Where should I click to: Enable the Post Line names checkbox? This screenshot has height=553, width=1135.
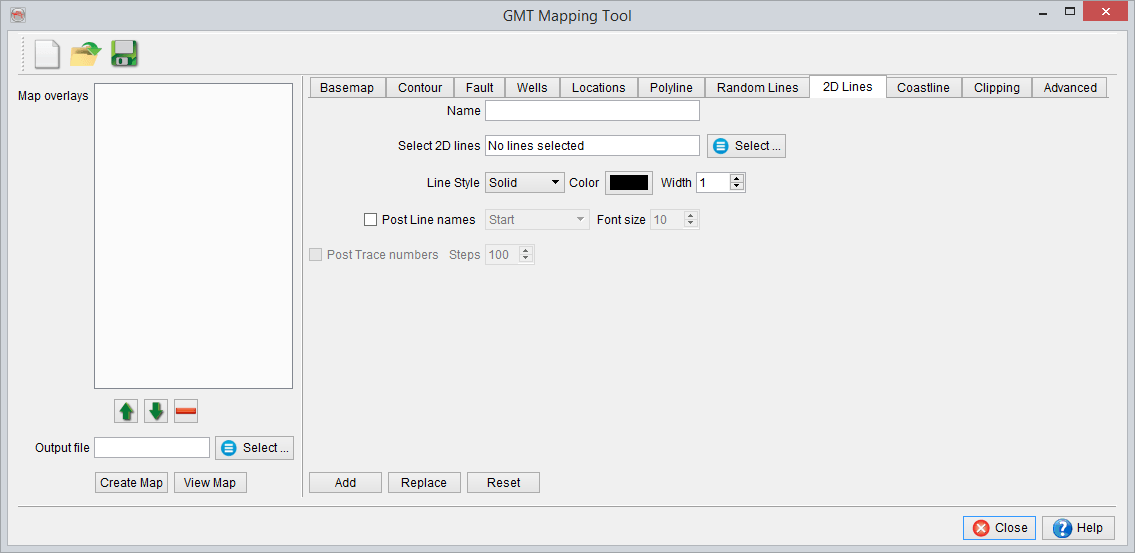(x=371, y=220)
